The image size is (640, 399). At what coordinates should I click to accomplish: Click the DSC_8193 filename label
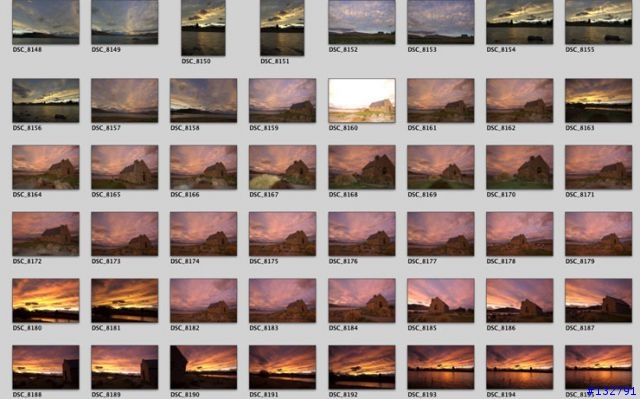(422, 395)
